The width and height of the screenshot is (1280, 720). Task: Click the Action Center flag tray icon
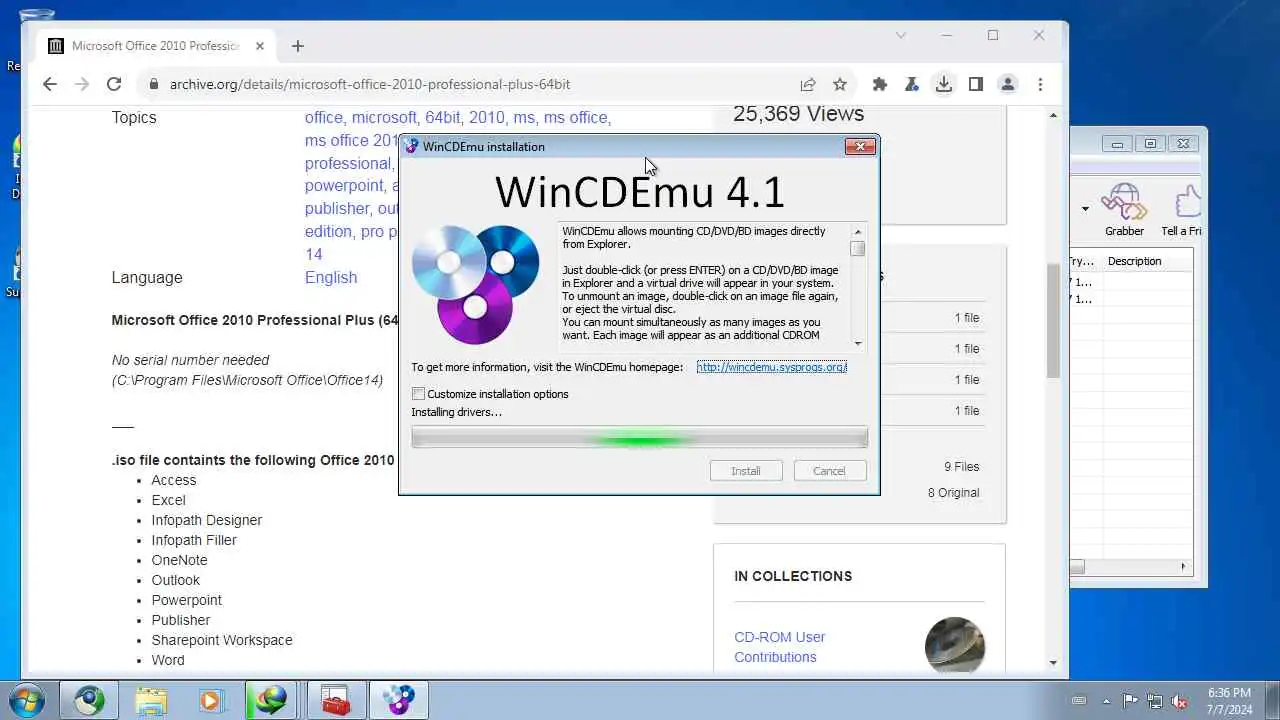pos(1130,701)
